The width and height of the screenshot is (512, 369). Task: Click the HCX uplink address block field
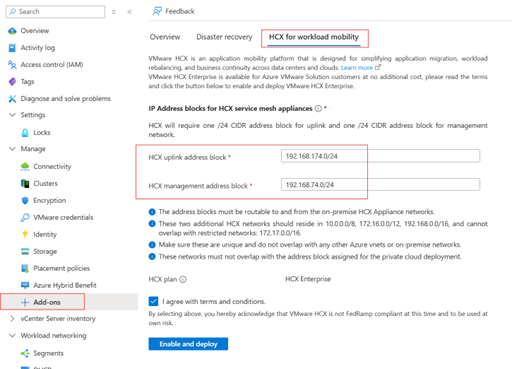(380, 156)
